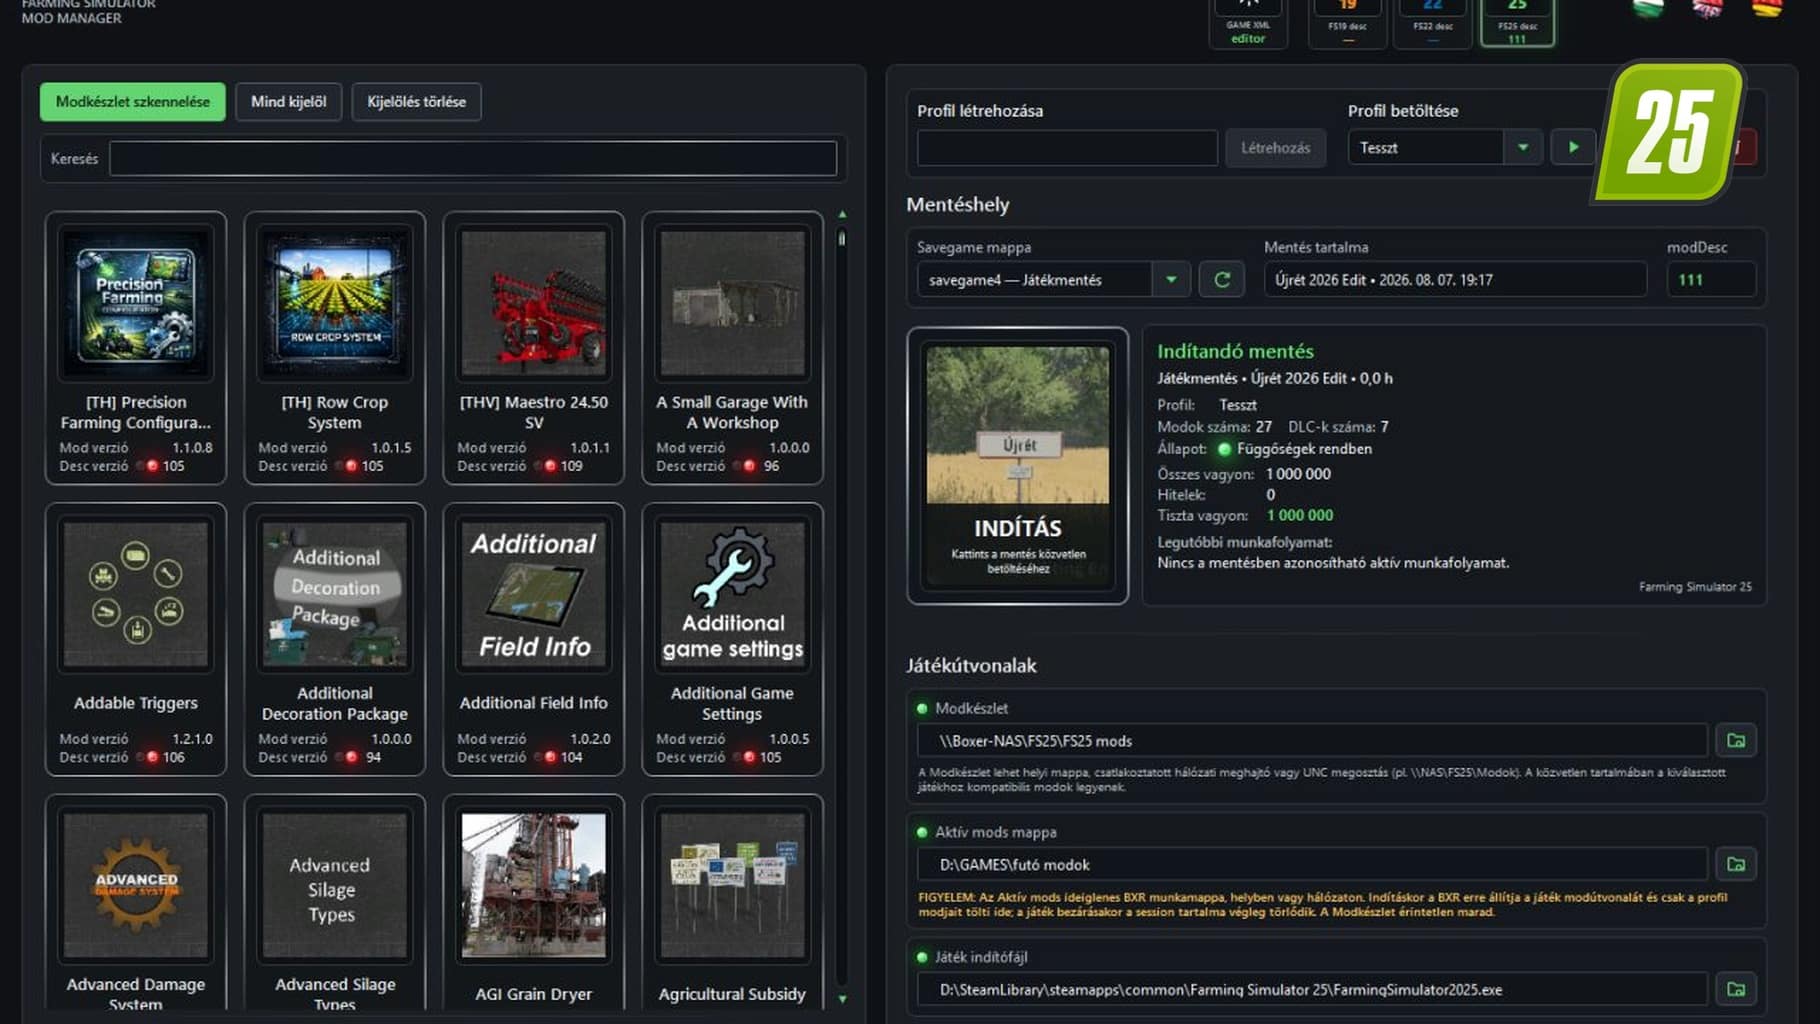The width and height of the screenshot is (1820, 1024).
Task: Browse folder for the Aktív mods mappa path
Action: [x=1736, y=864]
